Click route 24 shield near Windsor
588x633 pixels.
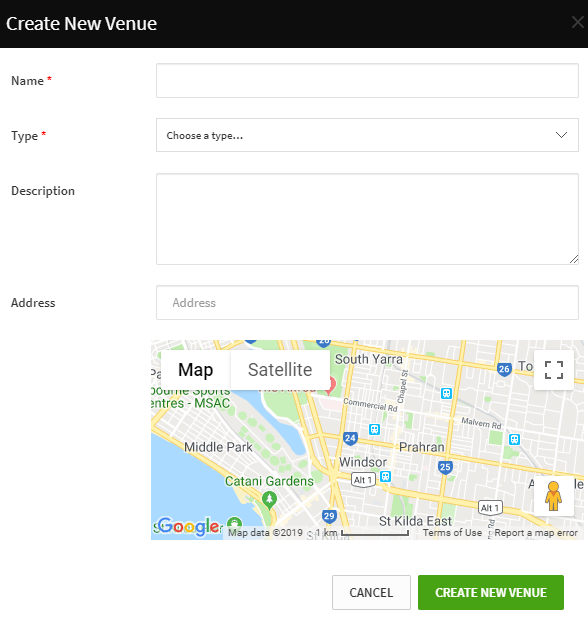pyautogui.click(x=350, y=438)
